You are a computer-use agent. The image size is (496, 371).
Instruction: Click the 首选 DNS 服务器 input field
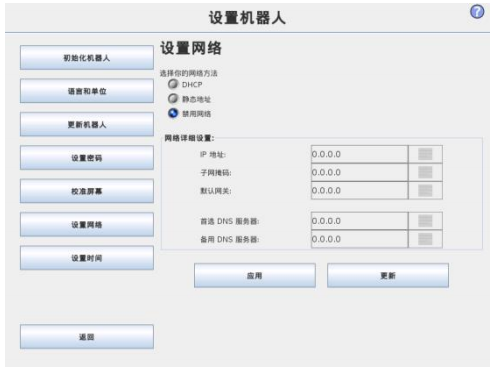coord(359,221)
